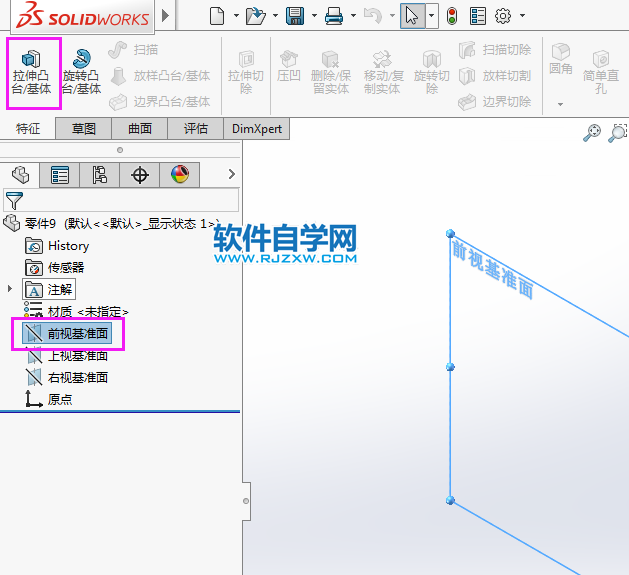Screen dimensions: 629x575
Task: Click middle handle point of 前视基准面 plane
Action: pyautogui.click(x=450, y=367)
